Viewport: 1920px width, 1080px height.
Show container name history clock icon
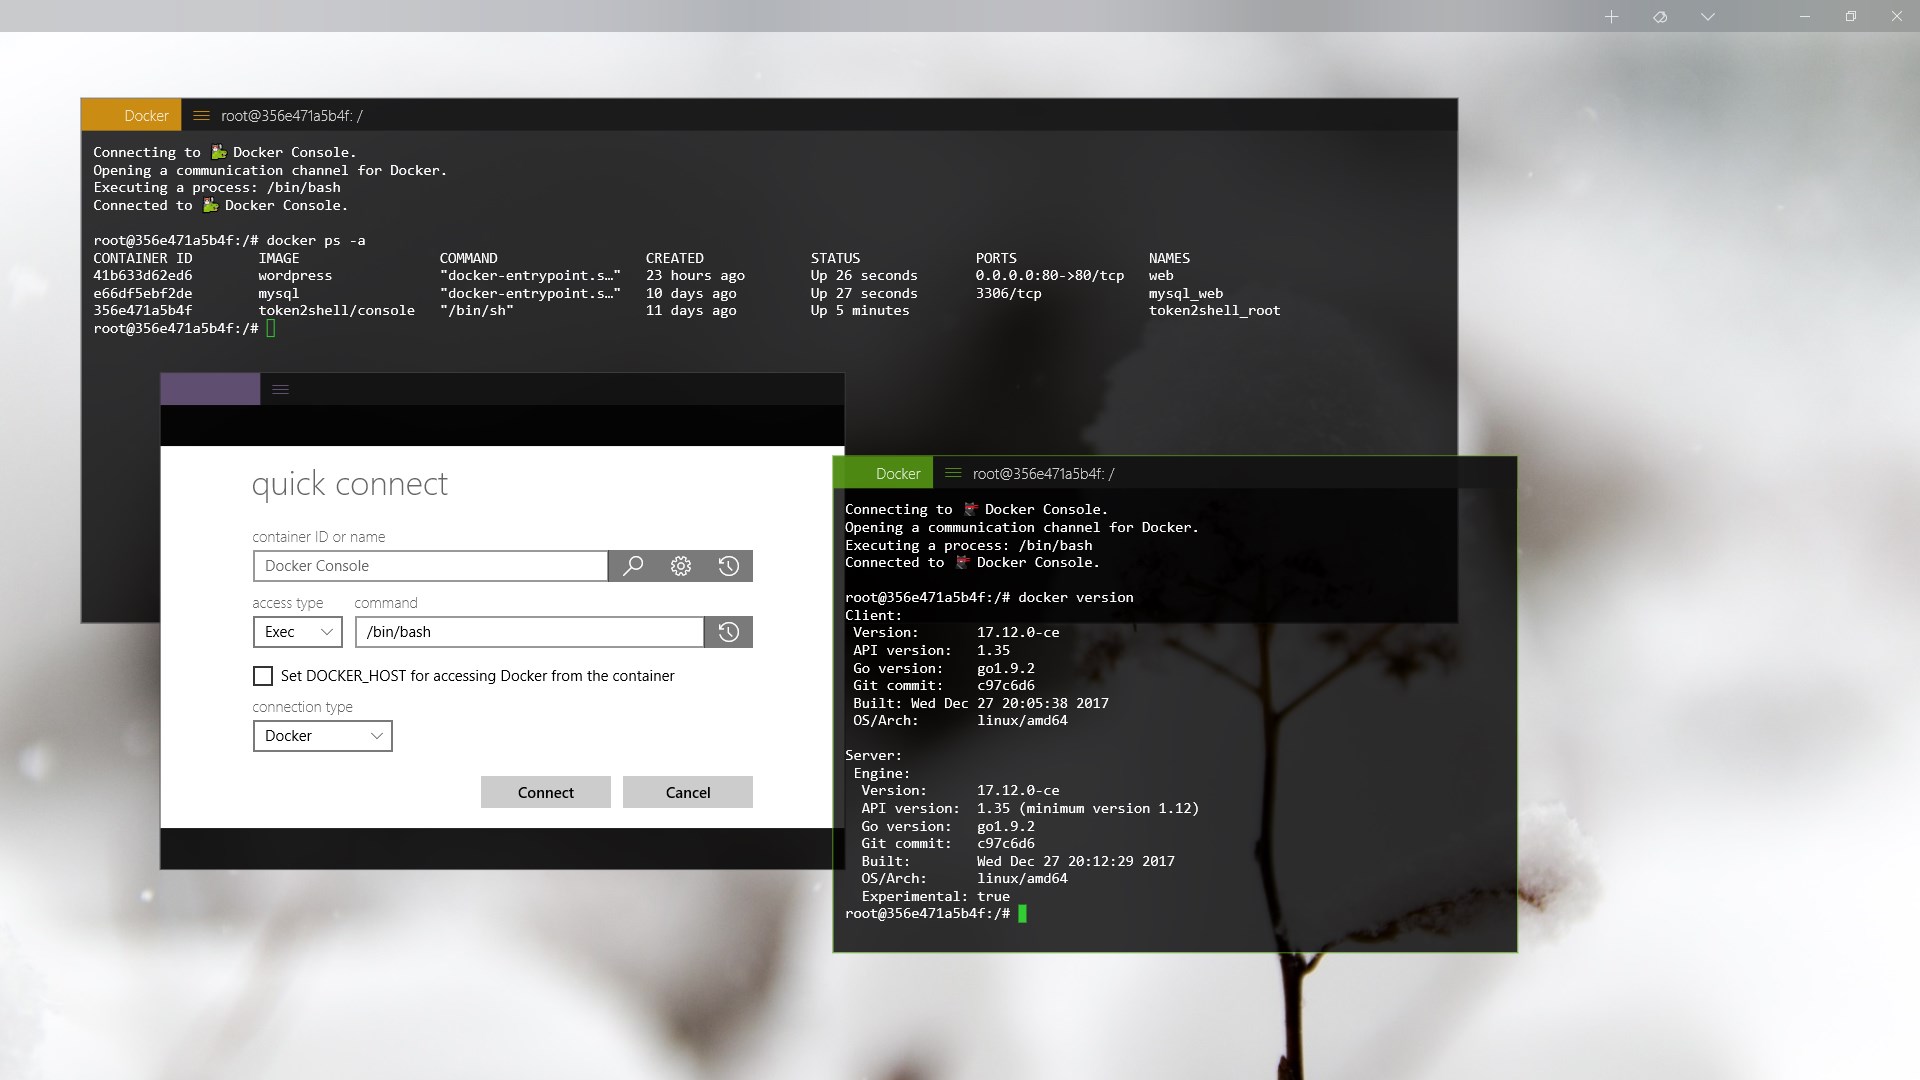coord(729,566)
